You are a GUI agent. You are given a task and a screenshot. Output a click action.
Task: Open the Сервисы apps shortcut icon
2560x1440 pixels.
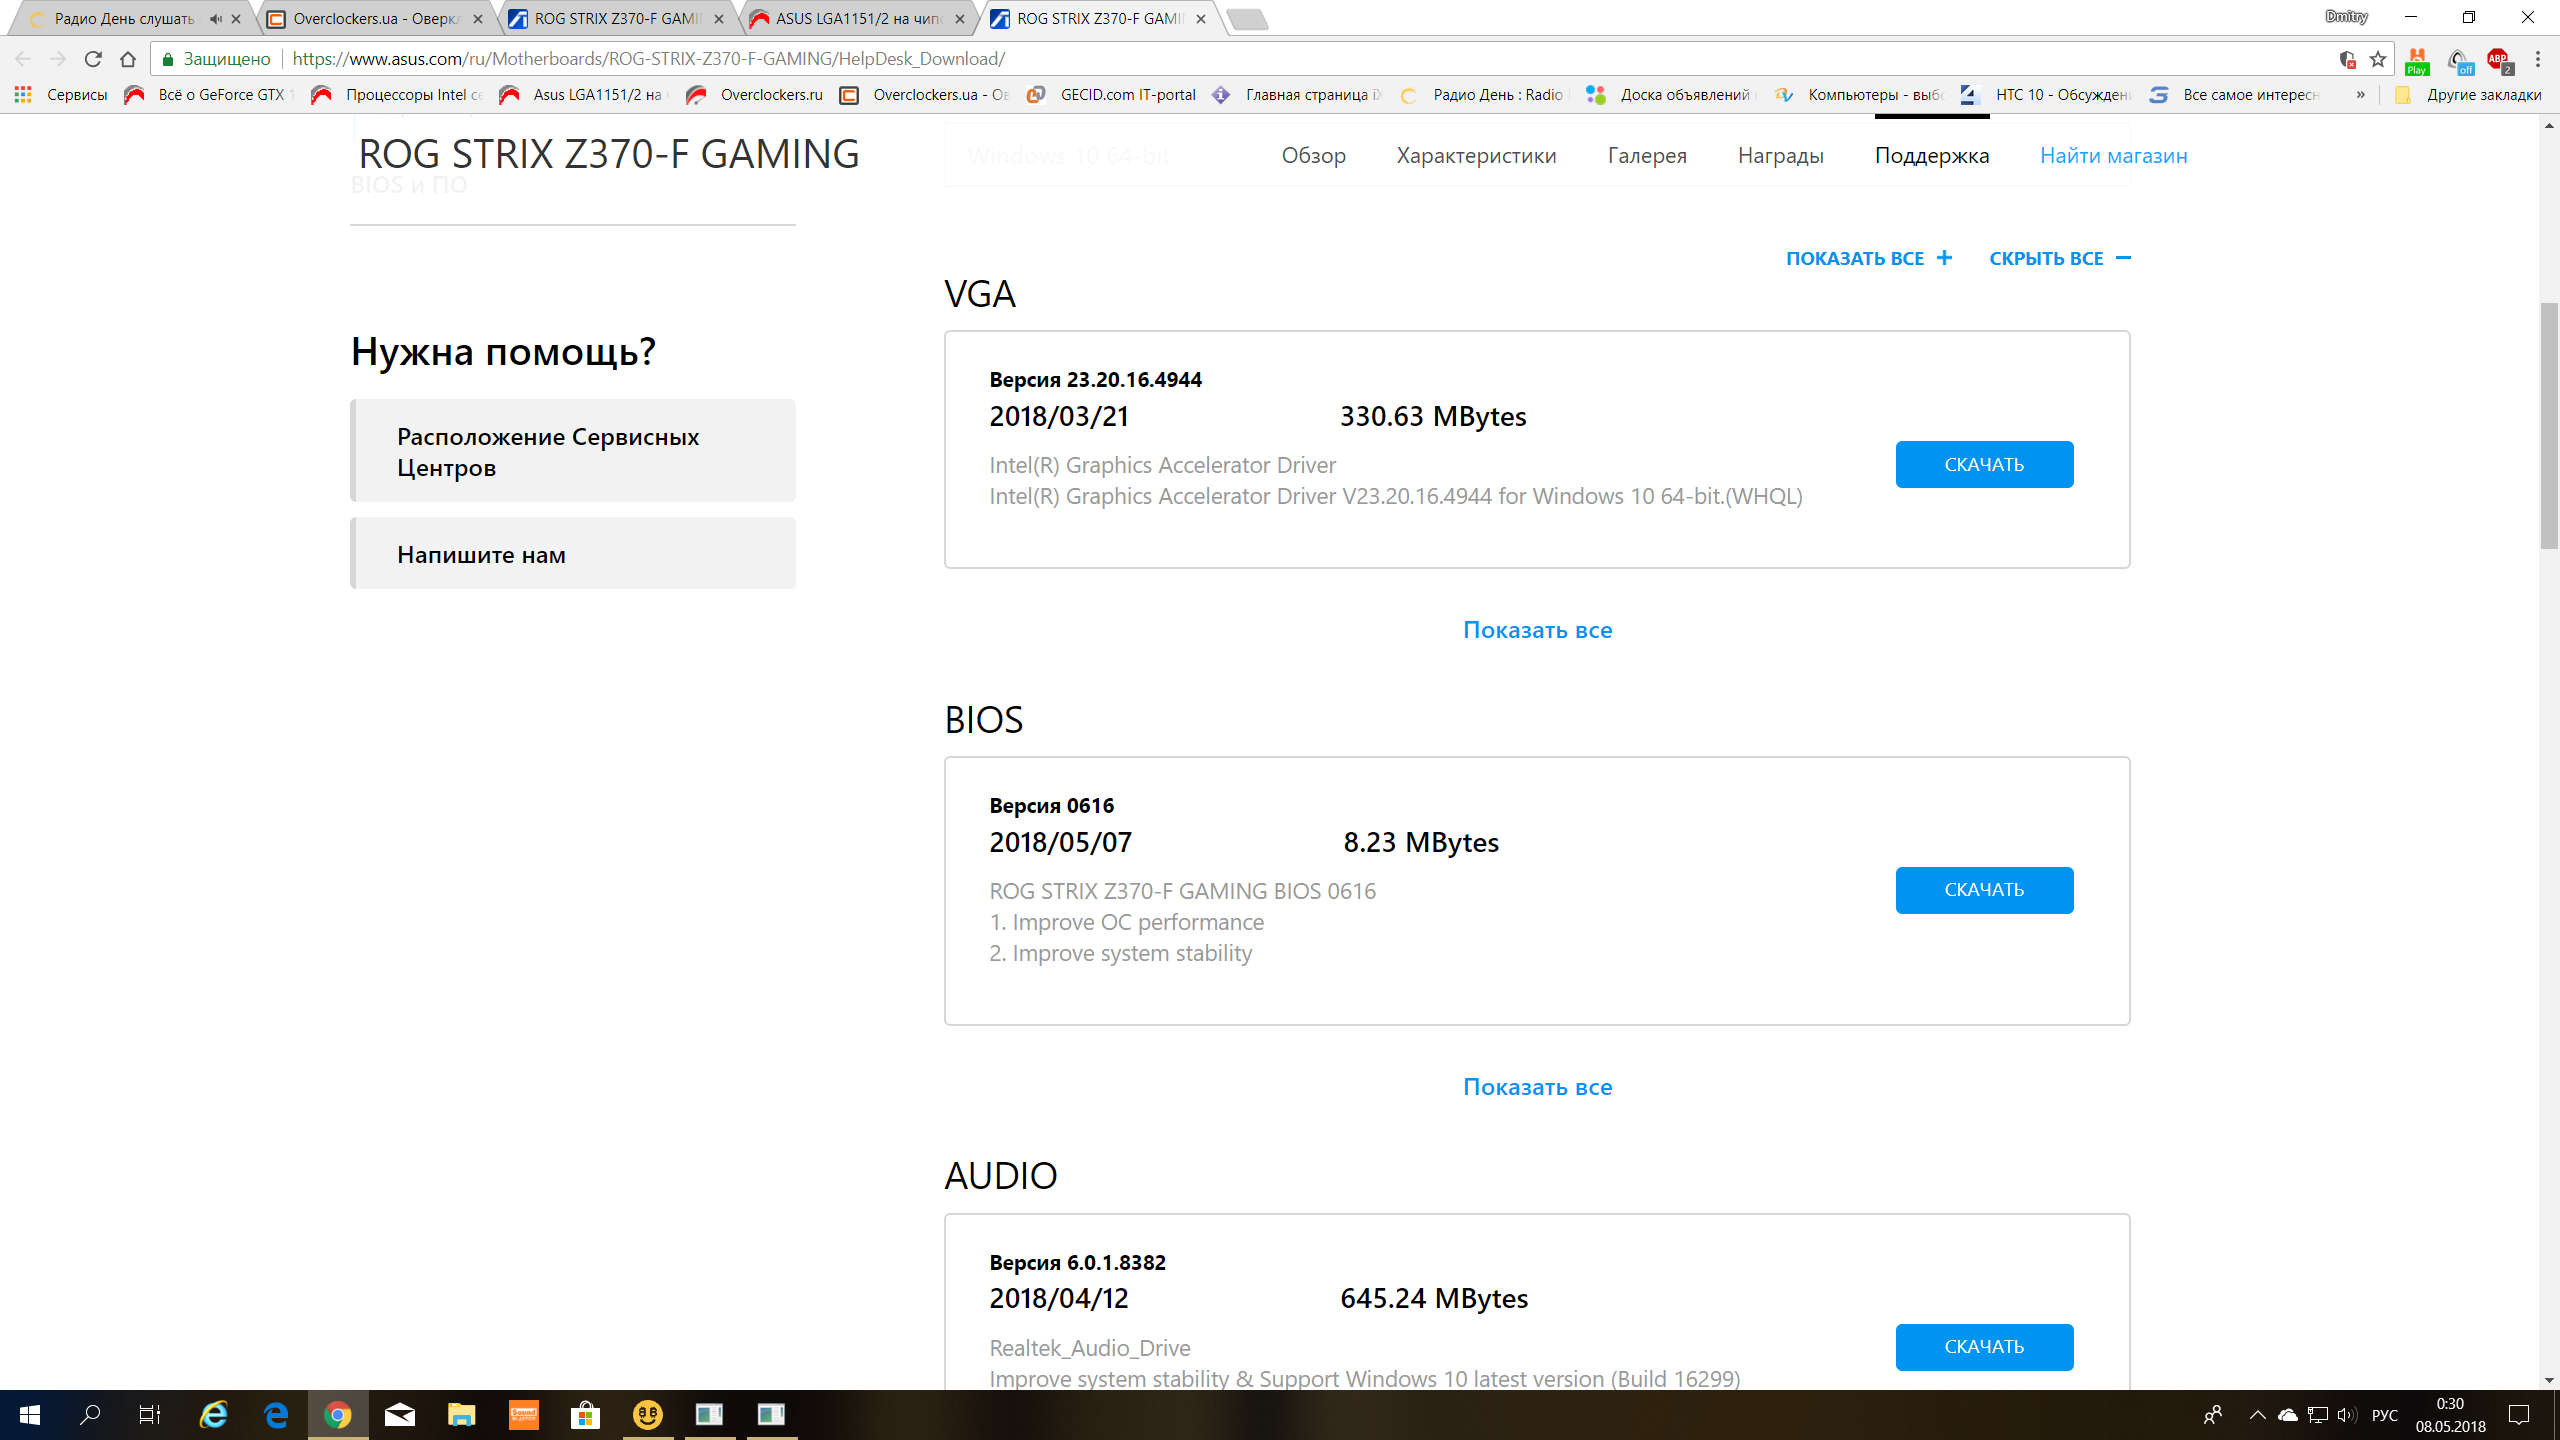[x=23, y=95]
